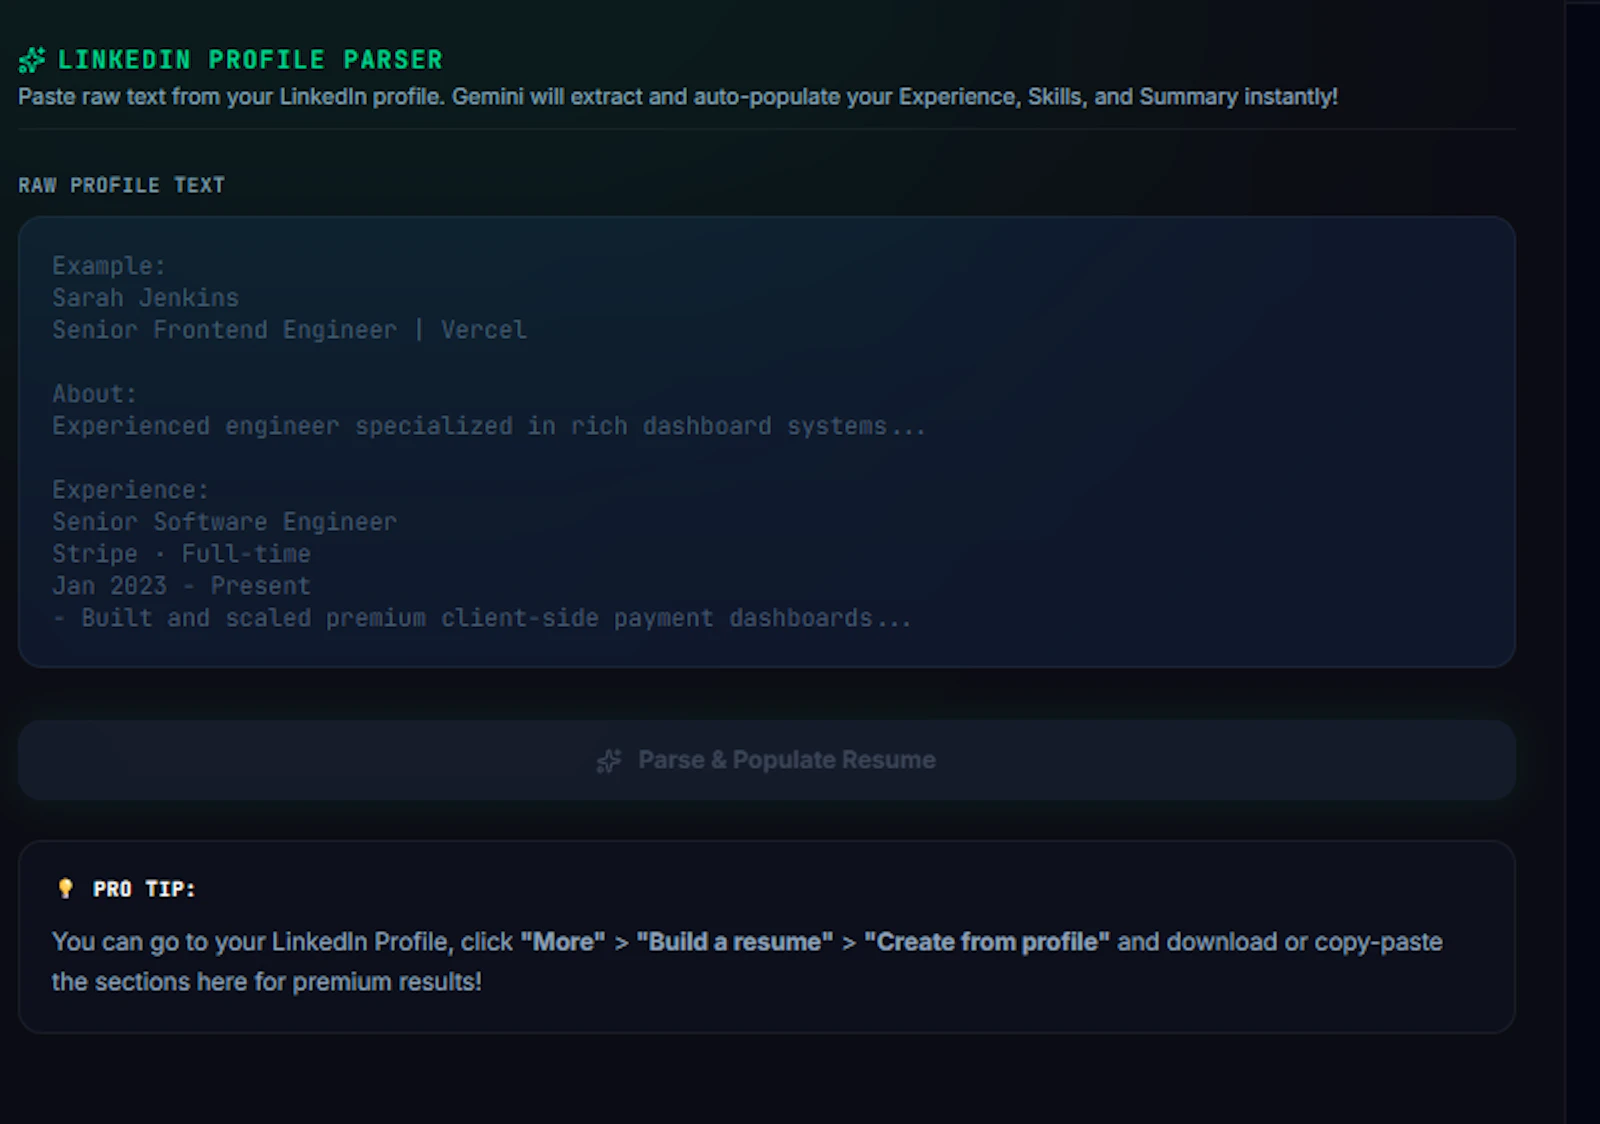The width and height of the screenshot is (1600, 1124).
Task: Click the sparkle icon inside the Parse button
Action: pyautogui.click(x=609, y=761)
